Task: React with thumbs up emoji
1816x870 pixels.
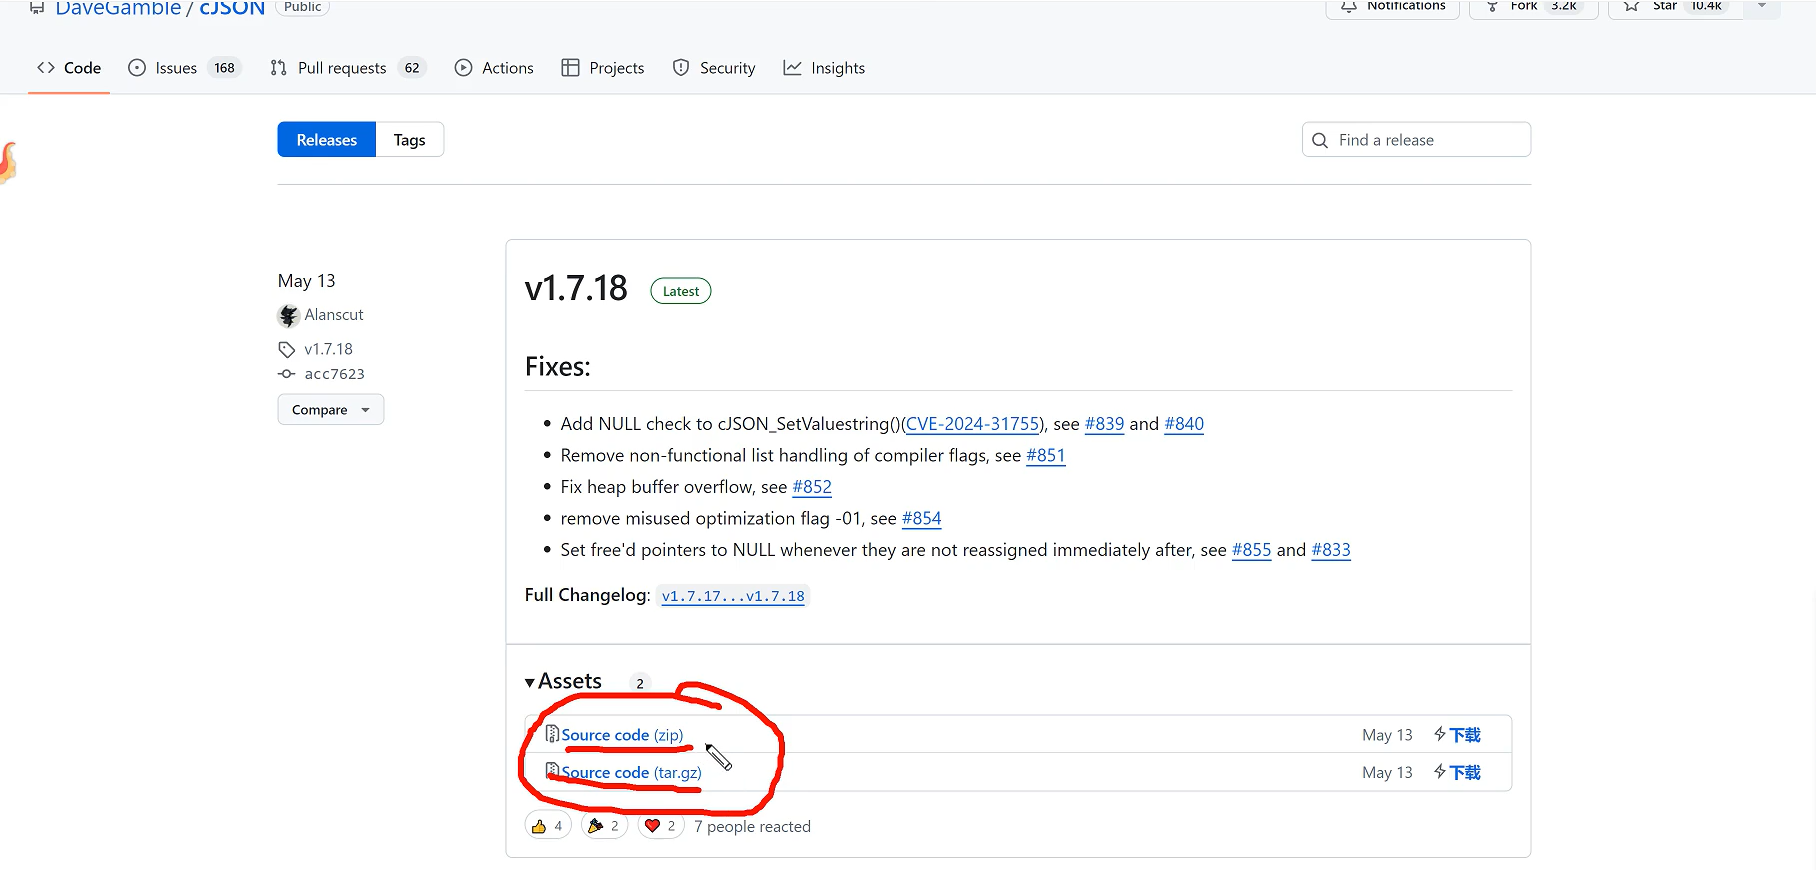Action: pyautogui.click(x=548, y=826)
